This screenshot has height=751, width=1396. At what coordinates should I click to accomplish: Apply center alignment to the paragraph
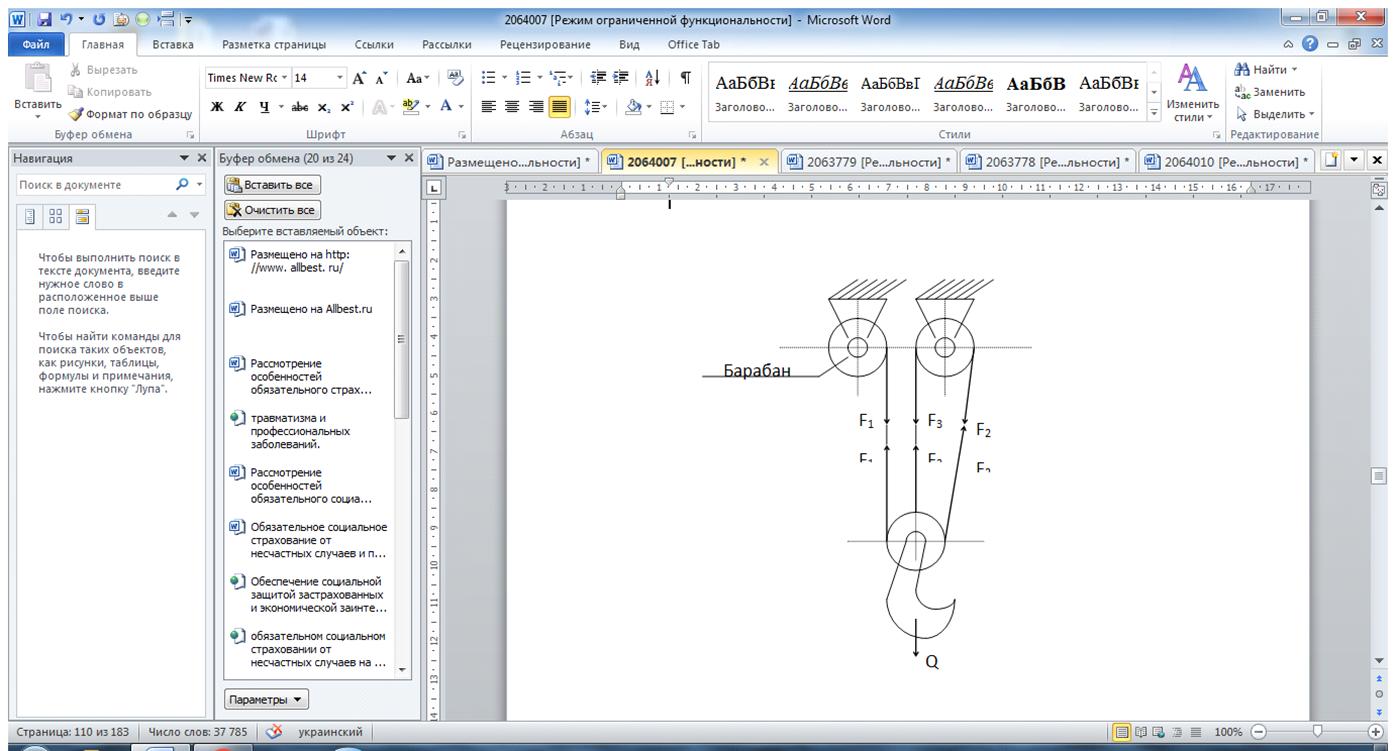point(513,107)
